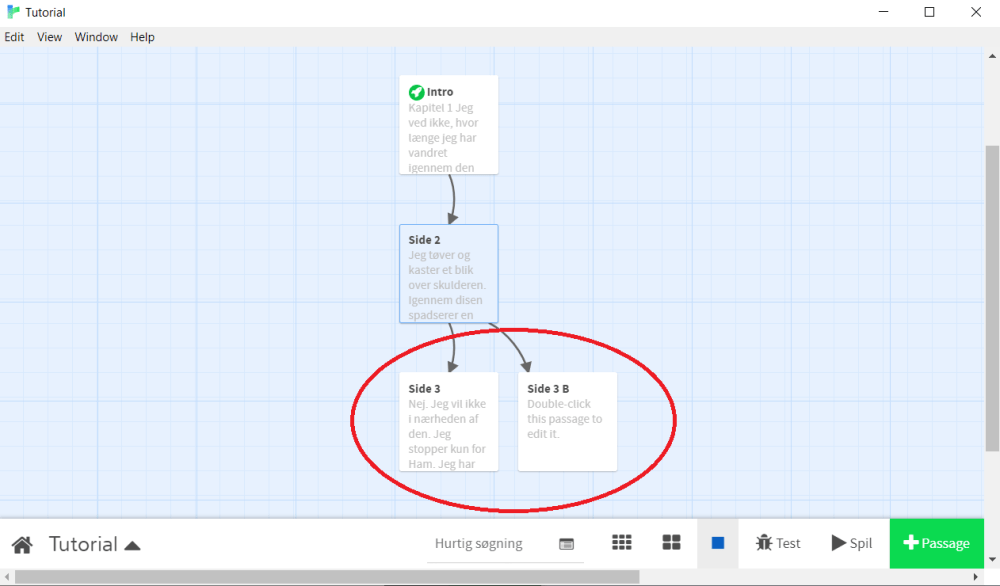Open the find and replace icon
Screen dimensions: 1000x586
tap(566, 544)
